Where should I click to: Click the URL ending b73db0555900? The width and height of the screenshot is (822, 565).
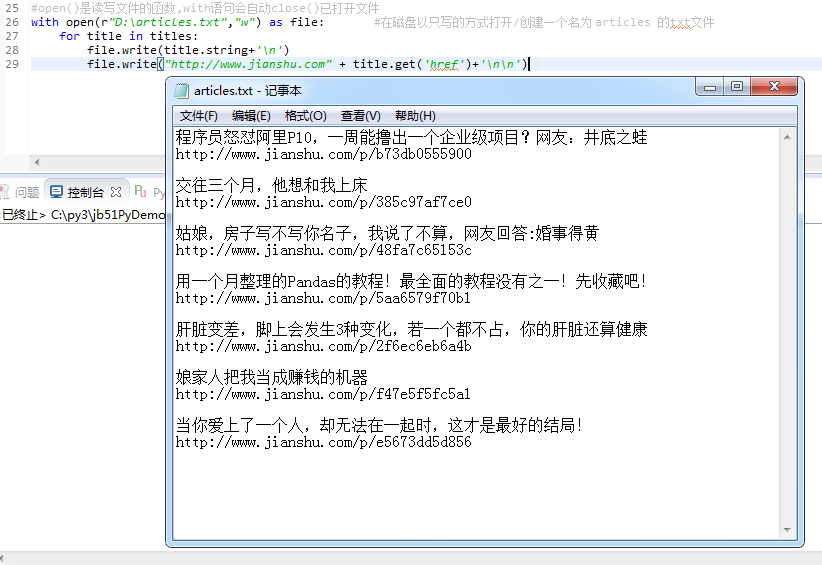pos(323,154)
